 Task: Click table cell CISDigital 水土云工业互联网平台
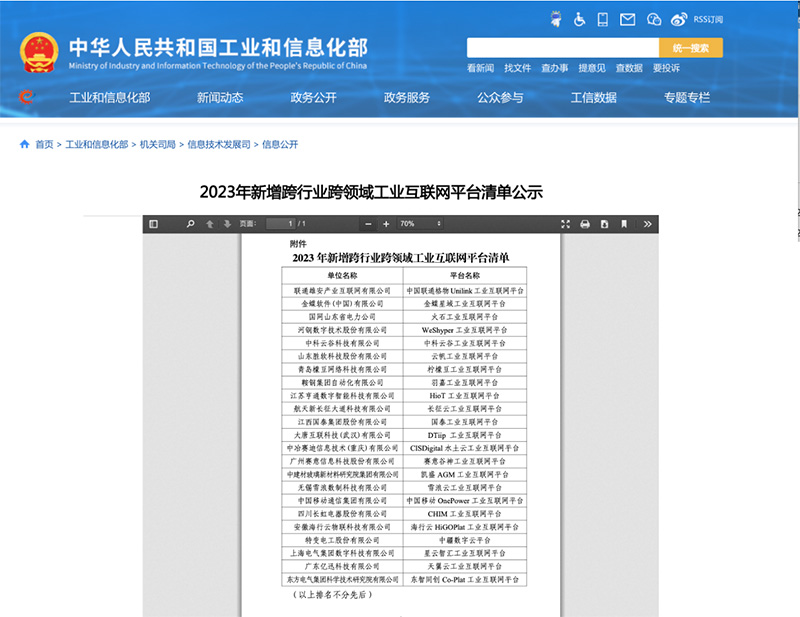[465, 448]
